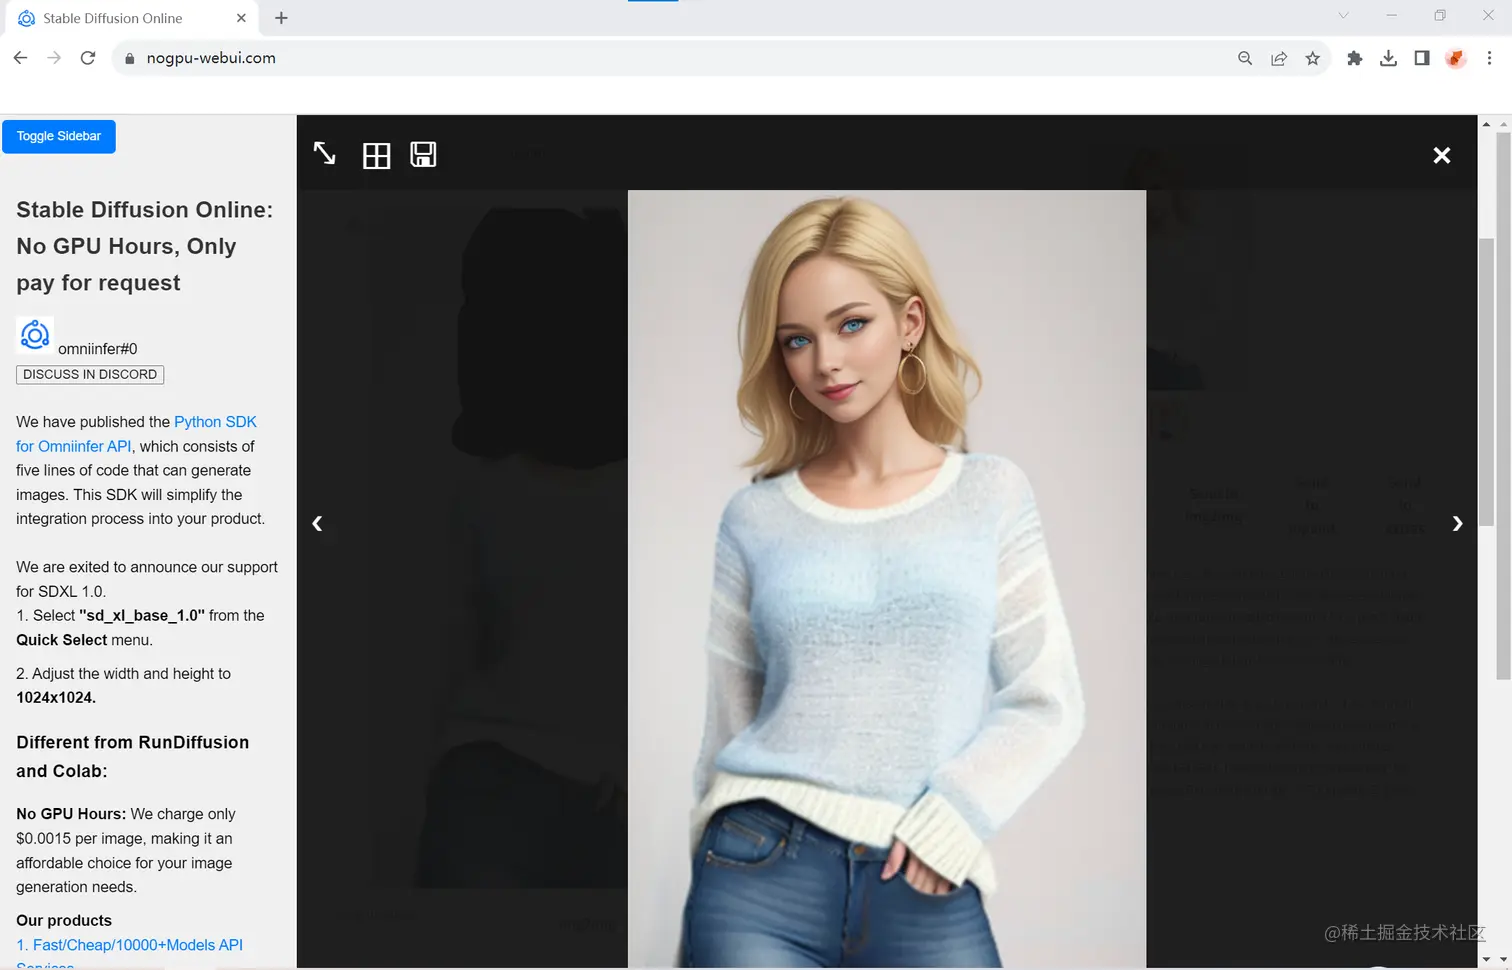Screen dimensions: 1512x970
Task: Click 'Our products' heading
Action: [64, 921]
